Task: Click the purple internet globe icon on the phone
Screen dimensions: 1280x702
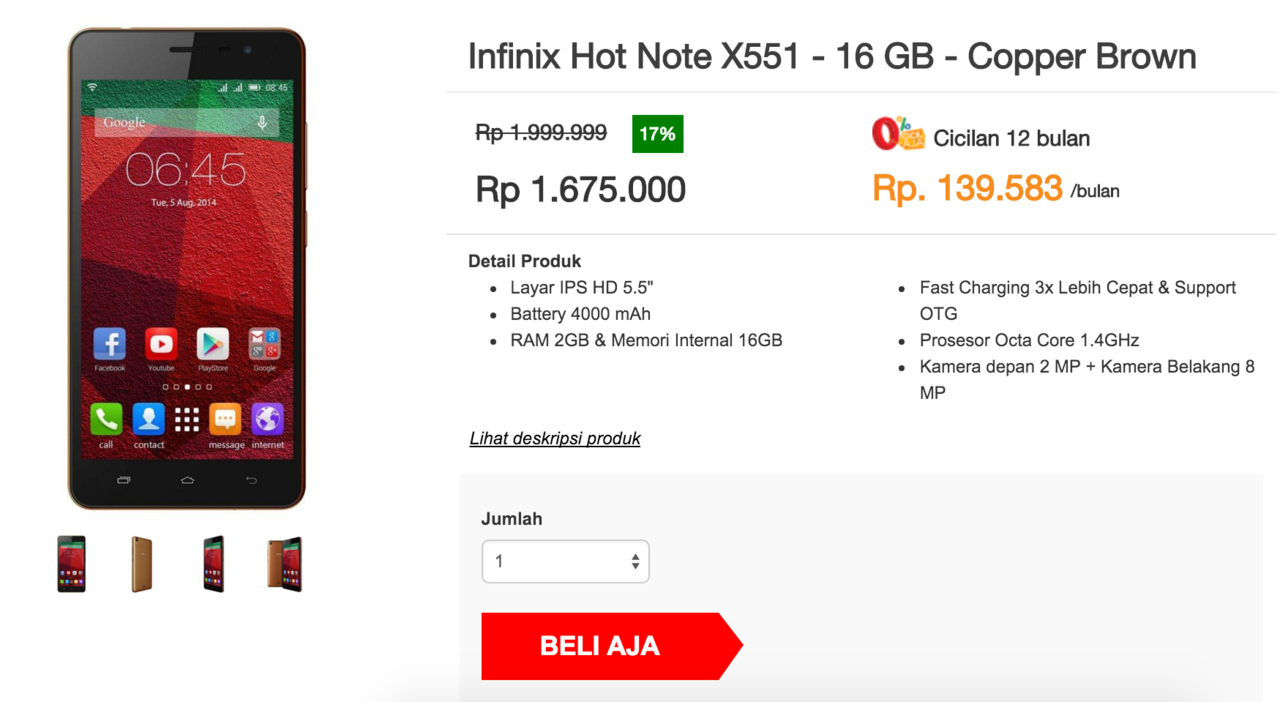Action: 267,419
